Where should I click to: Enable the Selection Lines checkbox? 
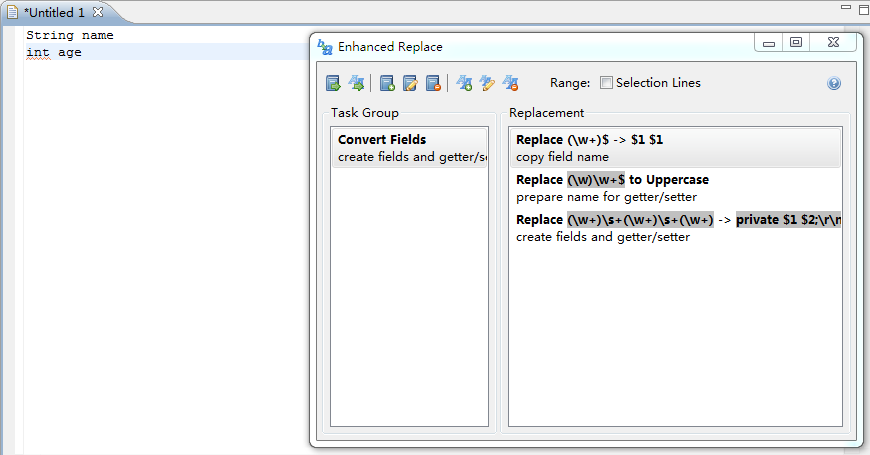606,83
